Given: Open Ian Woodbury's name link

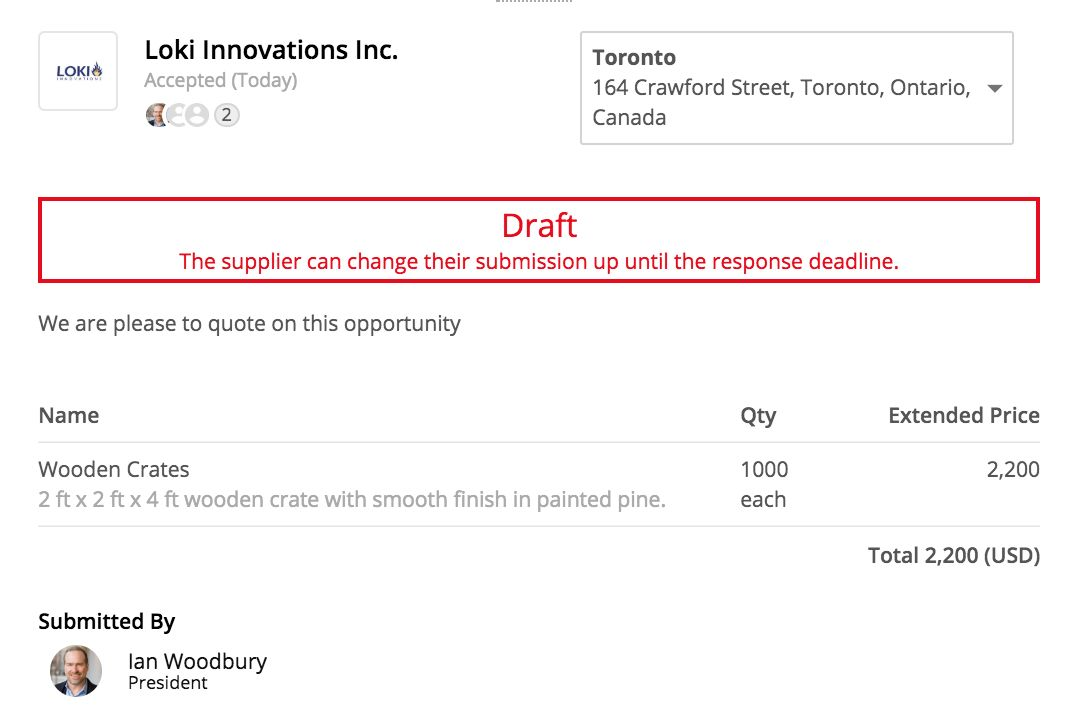Looking at the screenshot, I should click(197, 661).
